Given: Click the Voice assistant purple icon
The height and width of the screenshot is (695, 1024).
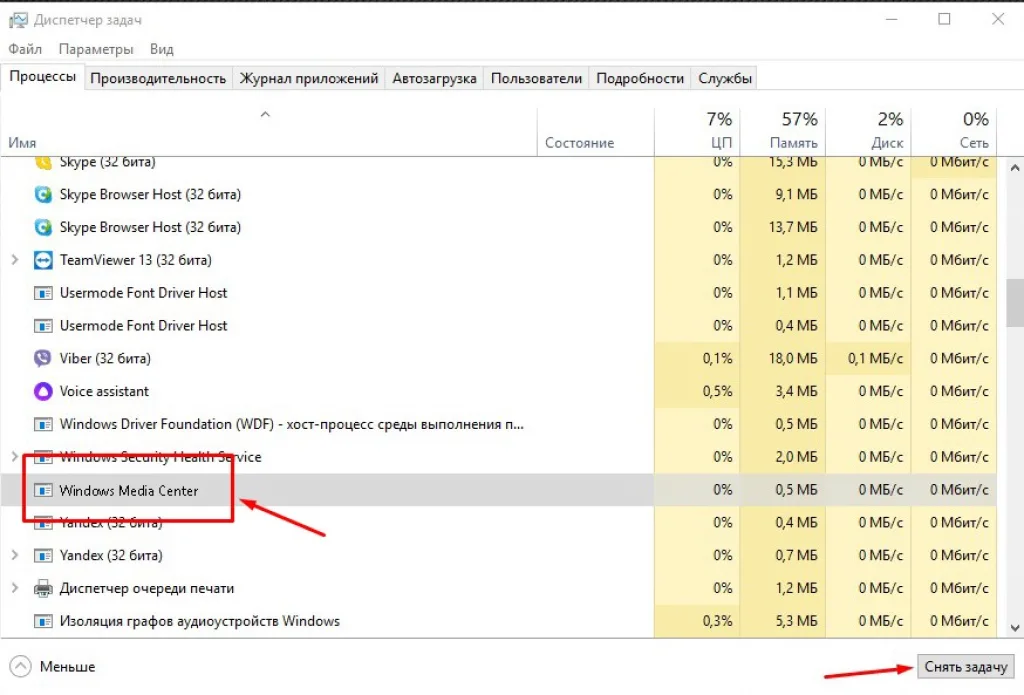Looking at the screenshot, I should tap(42, 391).
